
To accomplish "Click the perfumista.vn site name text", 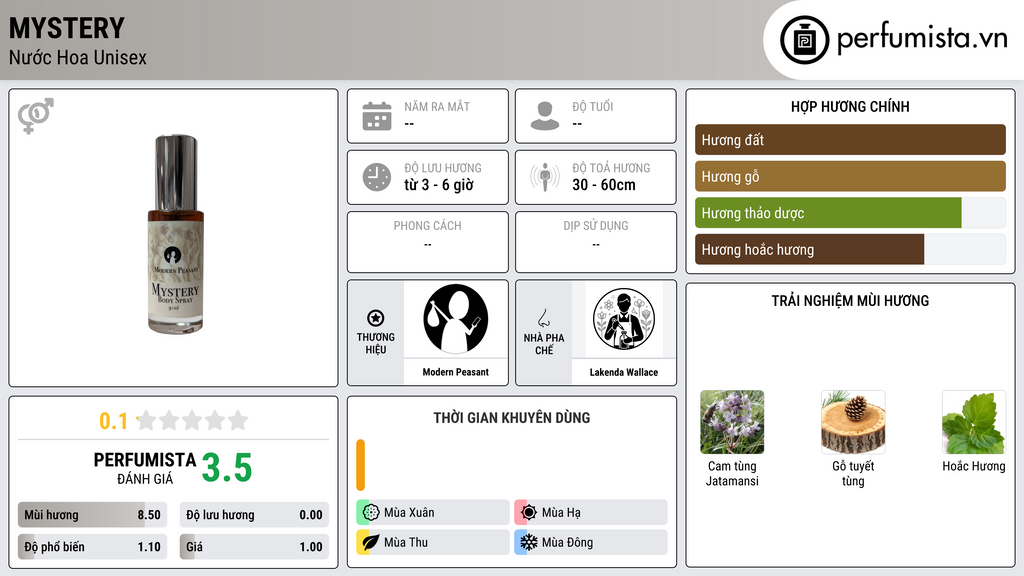I will pyautogui.click(x=922, y=38).
